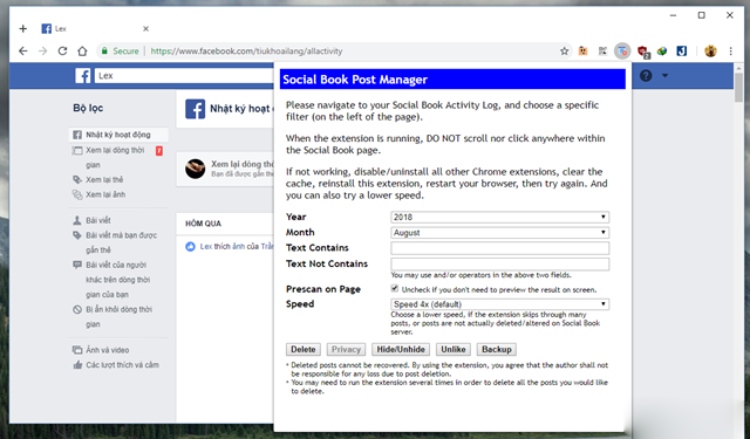Select Bài viết filter
The width and height of the screenshot is (750, 439).
click(98, 220)
